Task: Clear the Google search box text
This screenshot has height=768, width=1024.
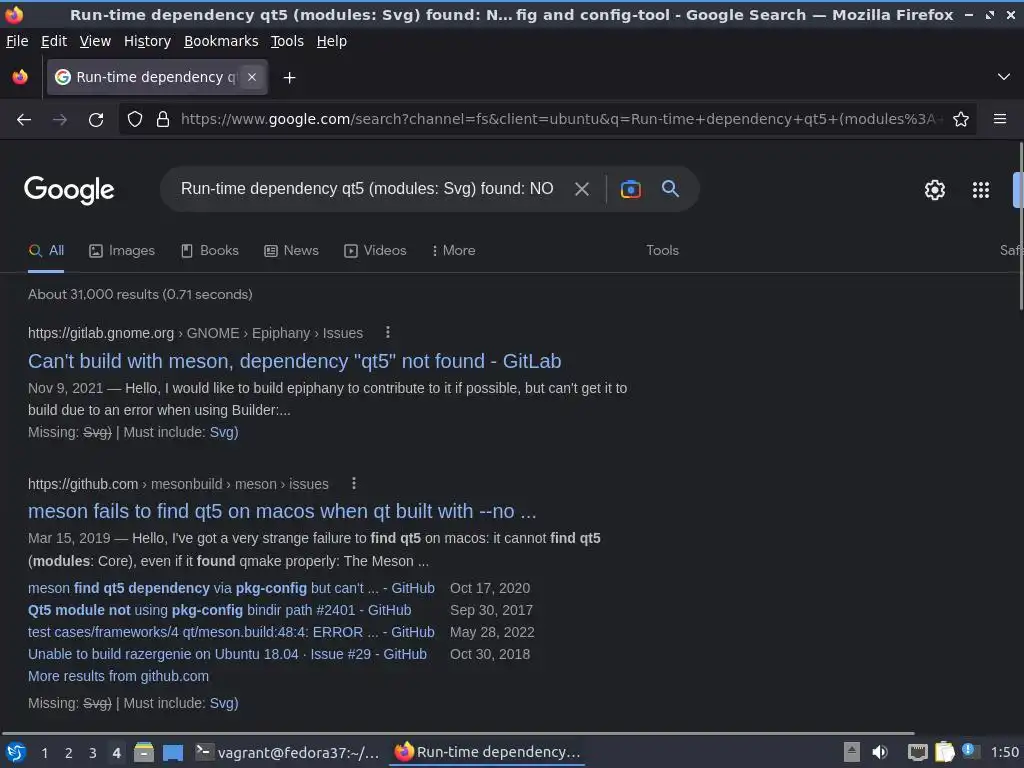Action: 581,189
